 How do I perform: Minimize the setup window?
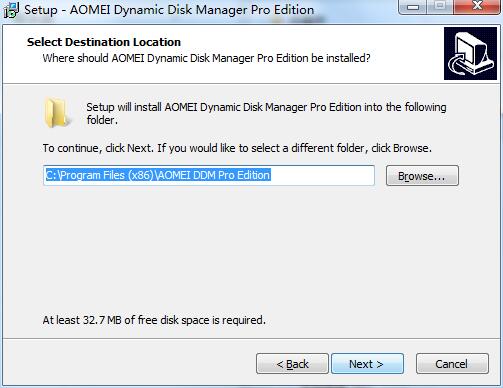click(x=413, y=7)
